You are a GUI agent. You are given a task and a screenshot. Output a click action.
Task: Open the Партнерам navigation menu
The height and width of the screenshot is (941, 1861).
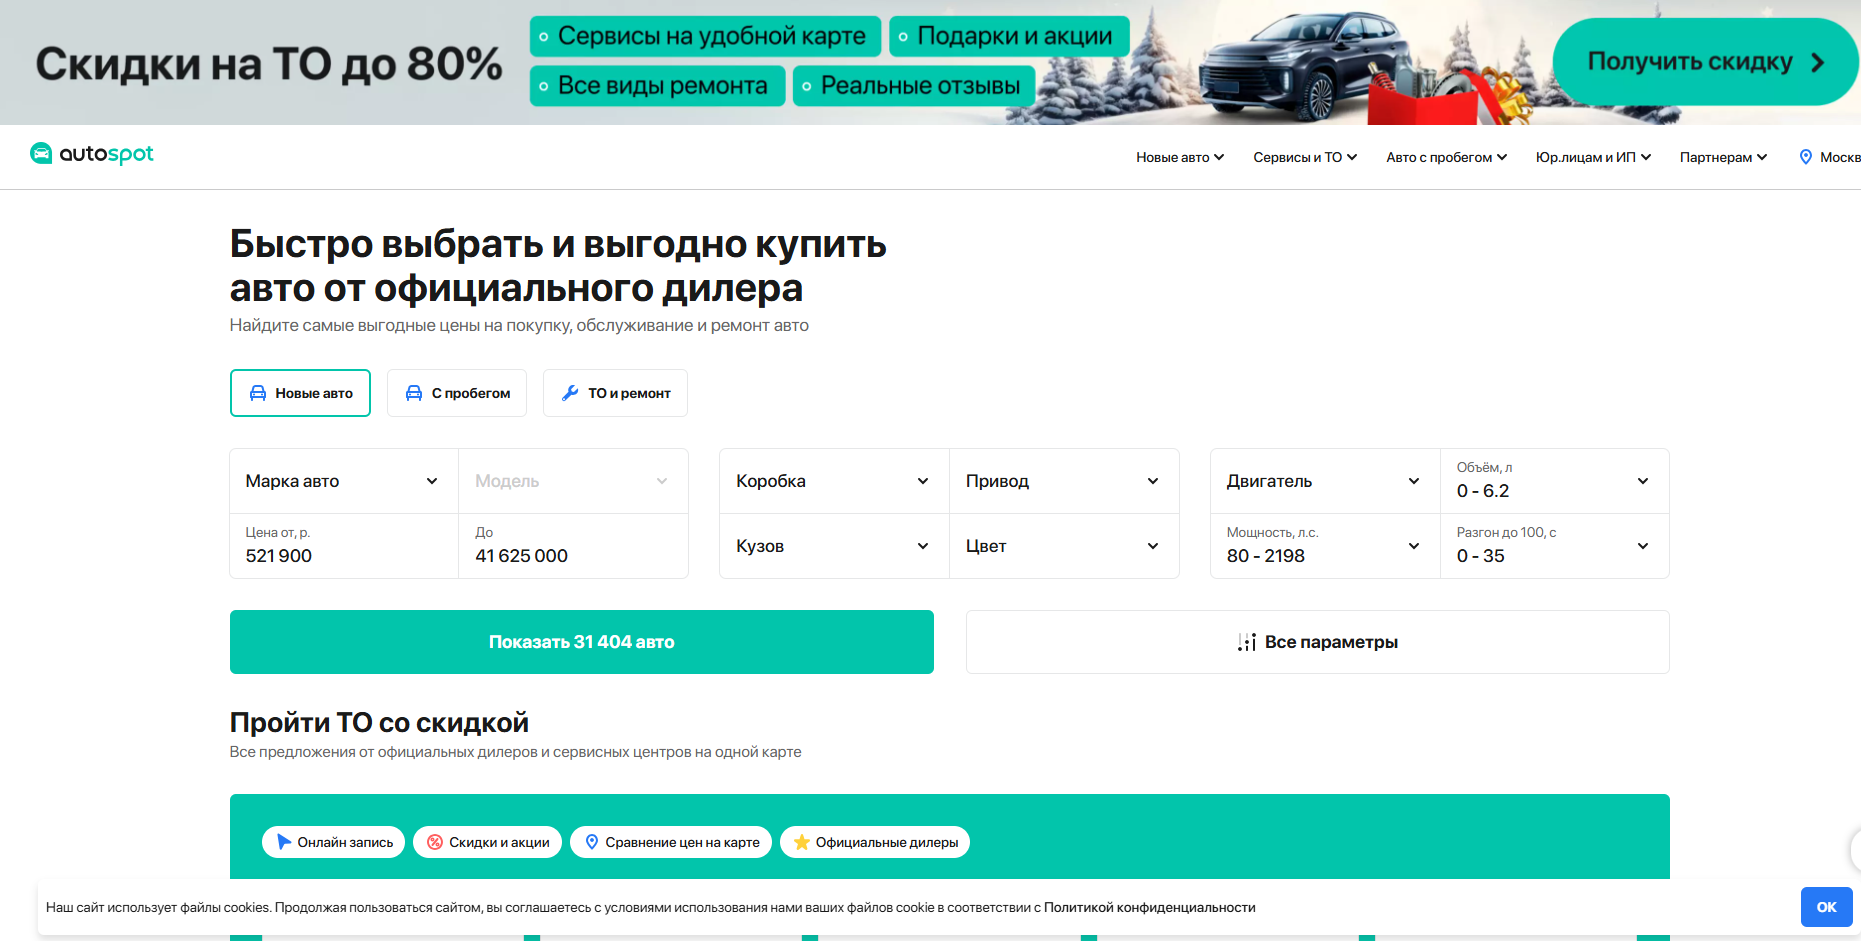coord(1723,157)
